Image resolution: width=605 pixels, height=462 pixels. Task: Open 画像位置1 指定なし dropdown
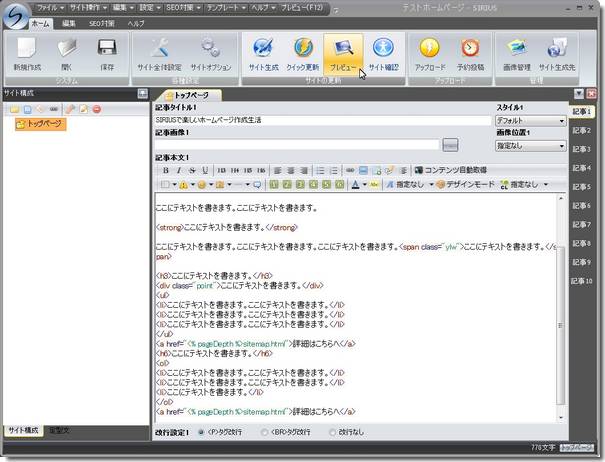531,146
